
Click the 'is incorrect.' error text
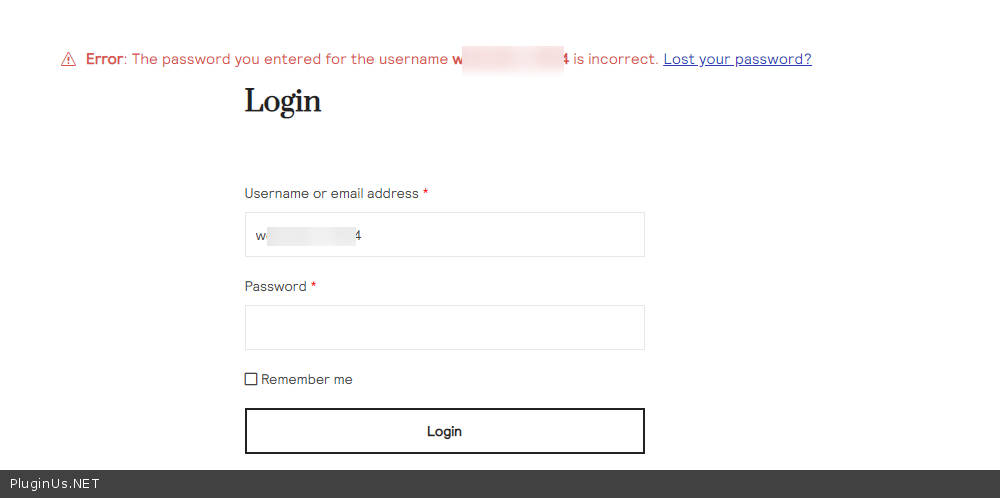616,59
